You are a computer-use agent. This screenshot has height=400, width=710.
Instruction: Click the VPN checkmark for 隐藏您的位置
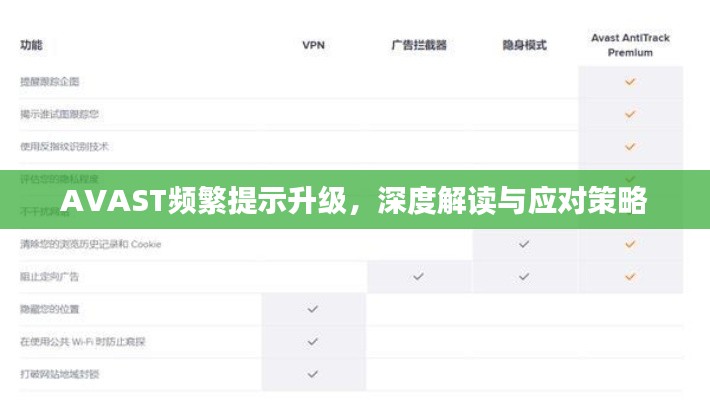pyautogui.click(x=312, y=309)
